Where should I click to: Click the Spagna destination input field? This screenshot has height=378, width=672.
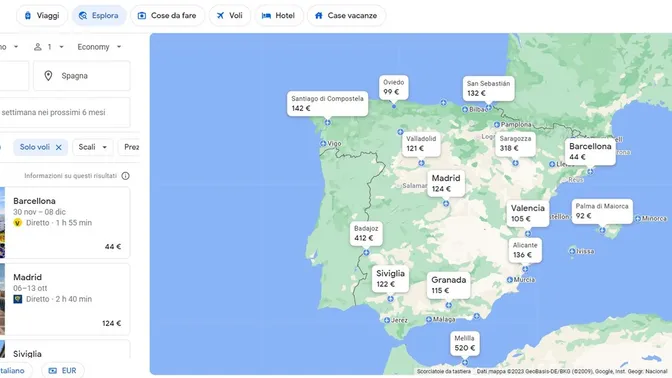[x=82, y=76]
